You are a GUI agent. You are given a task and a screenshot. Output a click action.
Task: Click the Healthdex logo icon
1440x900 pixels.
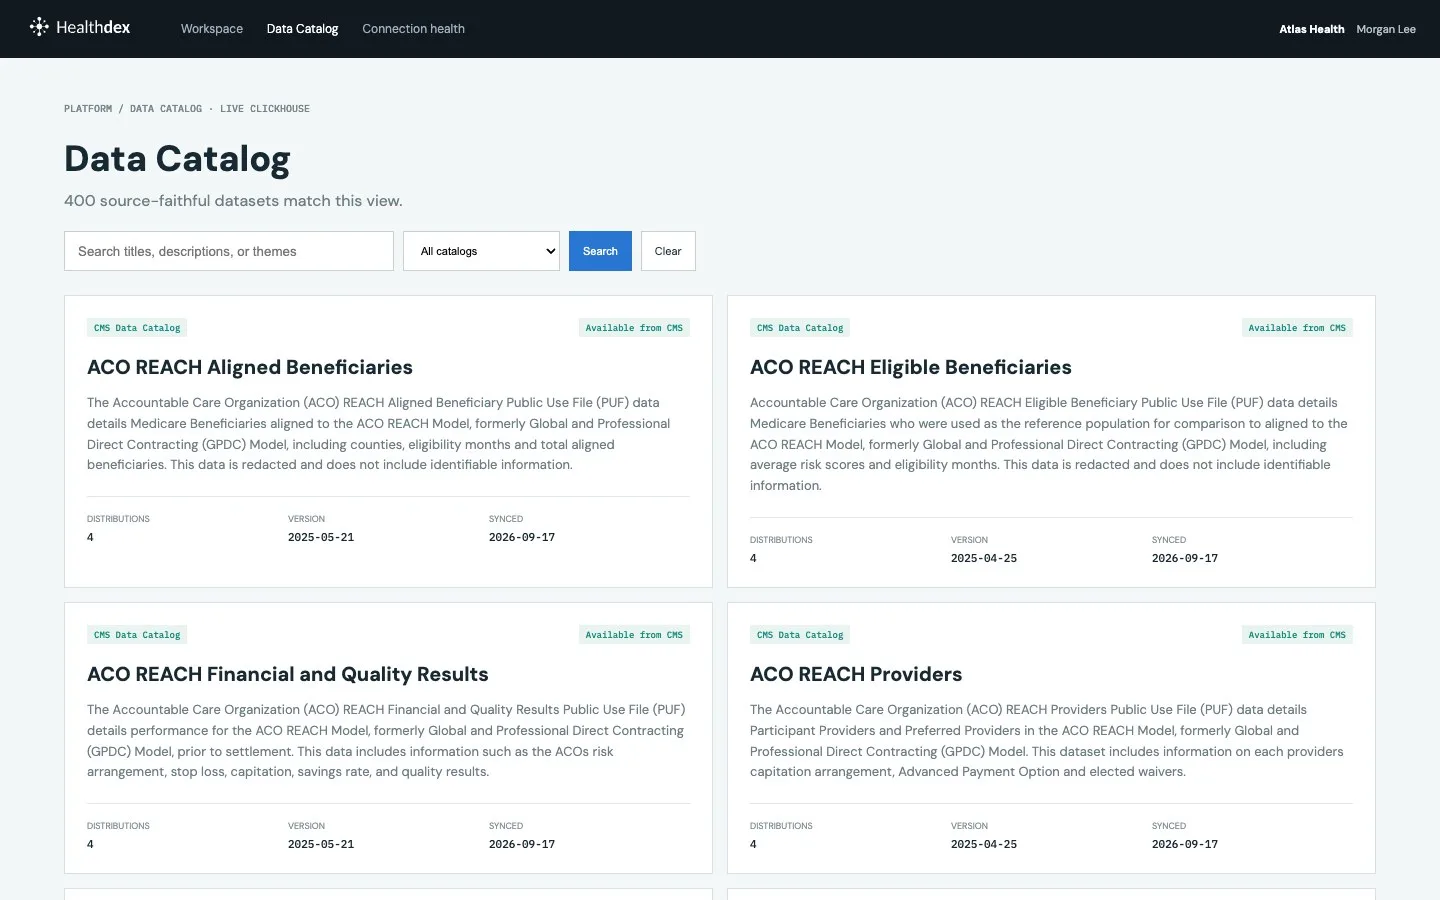[x=39, y=27]
